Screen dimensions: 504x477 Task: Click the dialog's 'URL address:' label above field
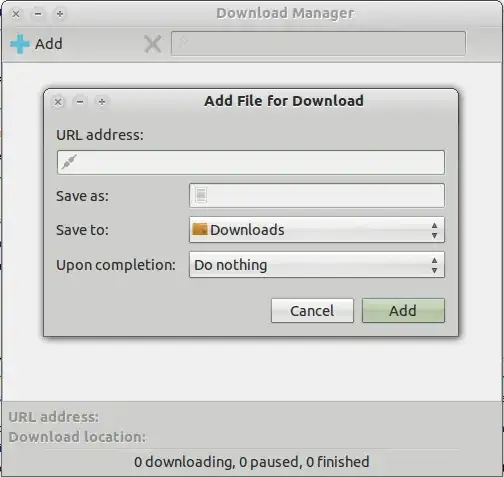[x=100, y=135]
